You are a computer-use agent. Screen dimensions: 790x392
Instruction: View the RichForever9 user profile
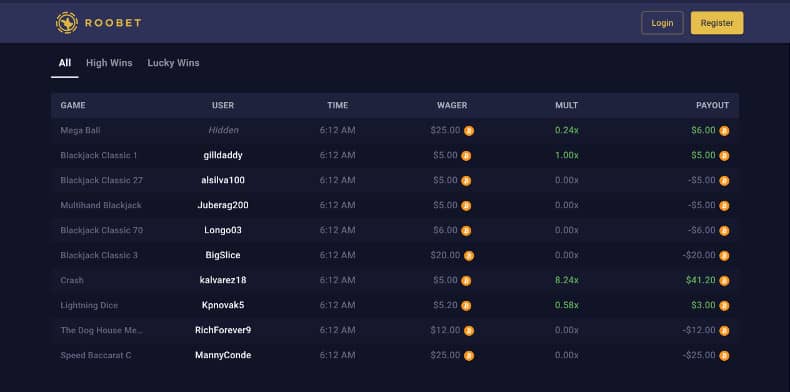[223, 330]
